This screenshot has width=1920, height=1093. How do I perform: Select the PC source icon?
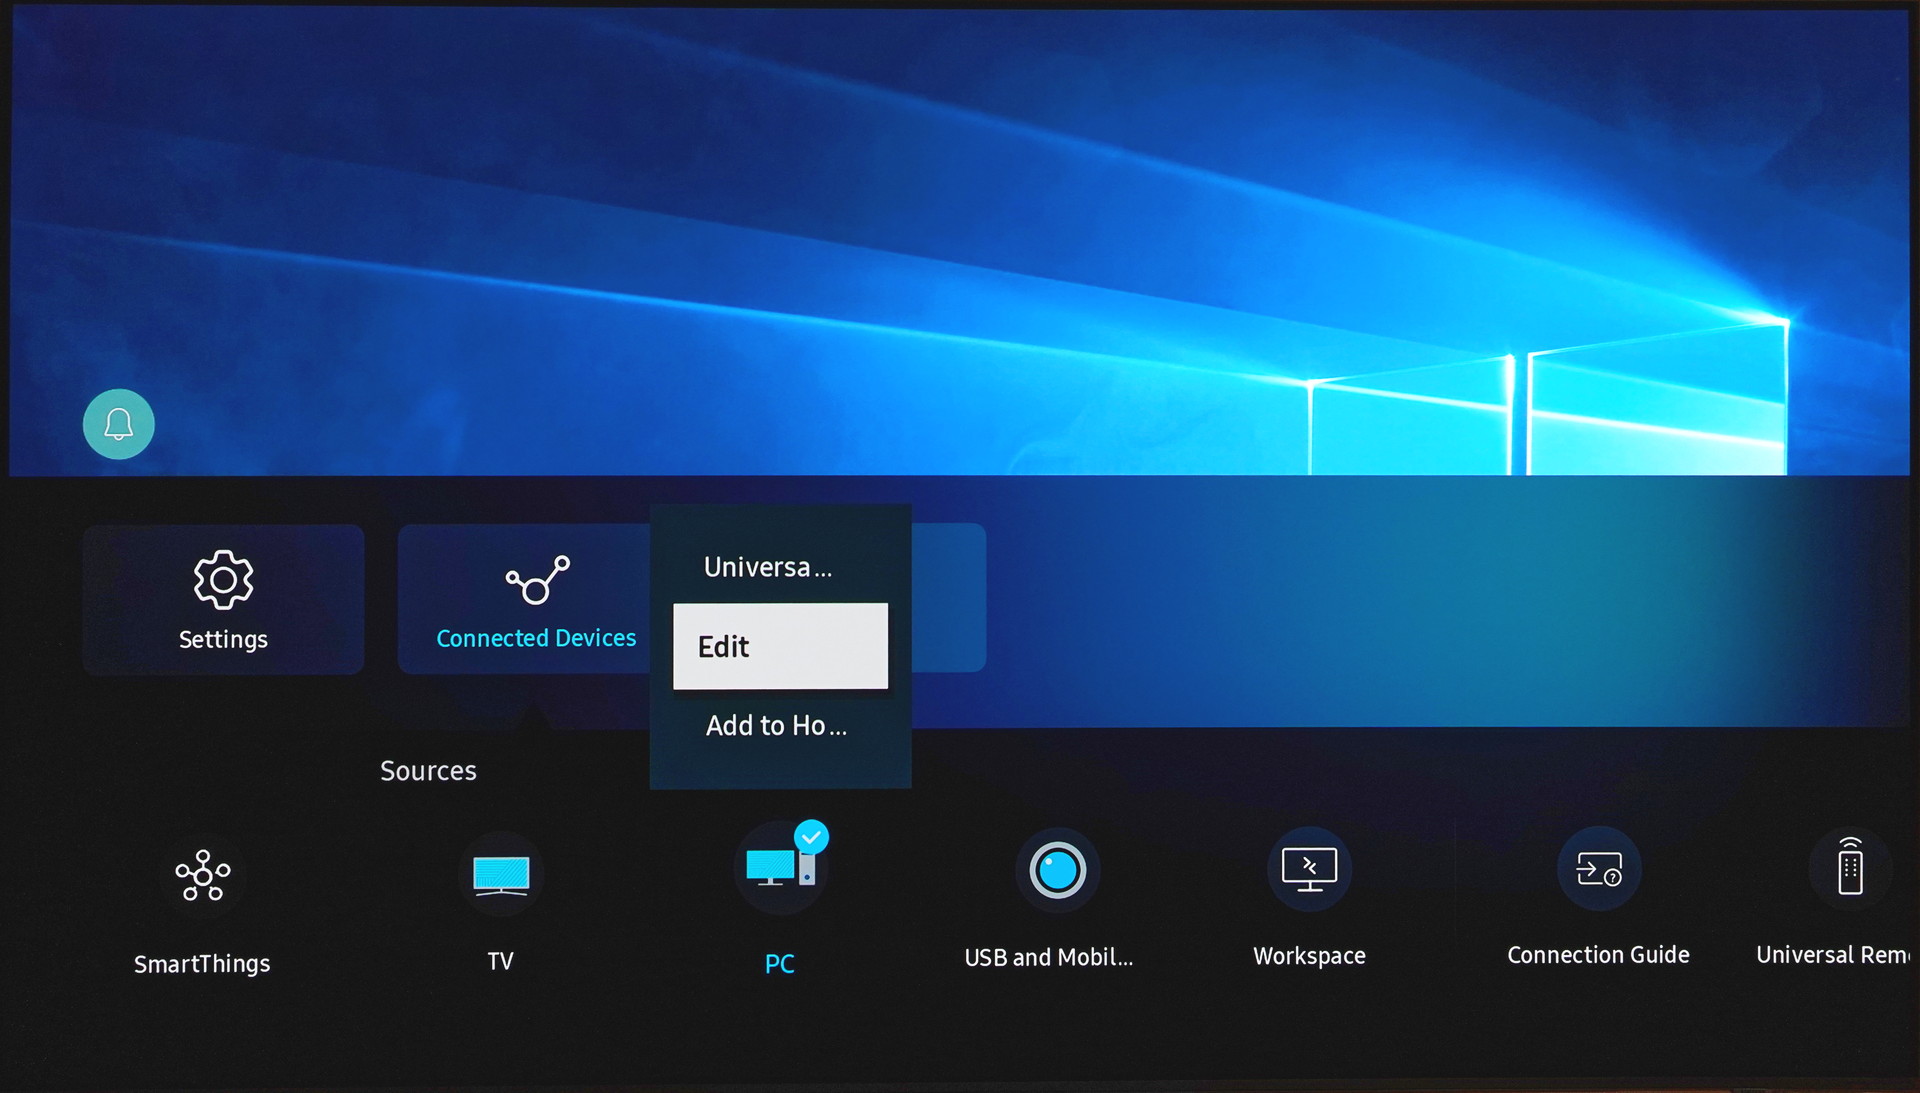click(x=778, y=868)
